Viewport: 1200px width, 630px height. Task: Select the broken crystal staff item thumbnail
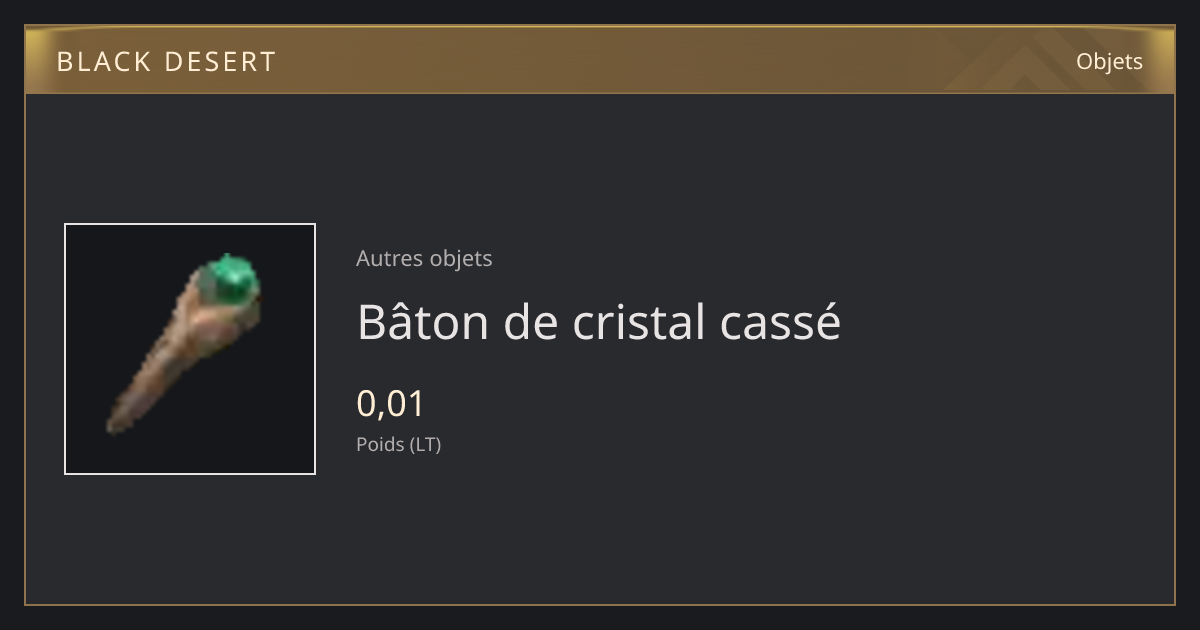190,349
